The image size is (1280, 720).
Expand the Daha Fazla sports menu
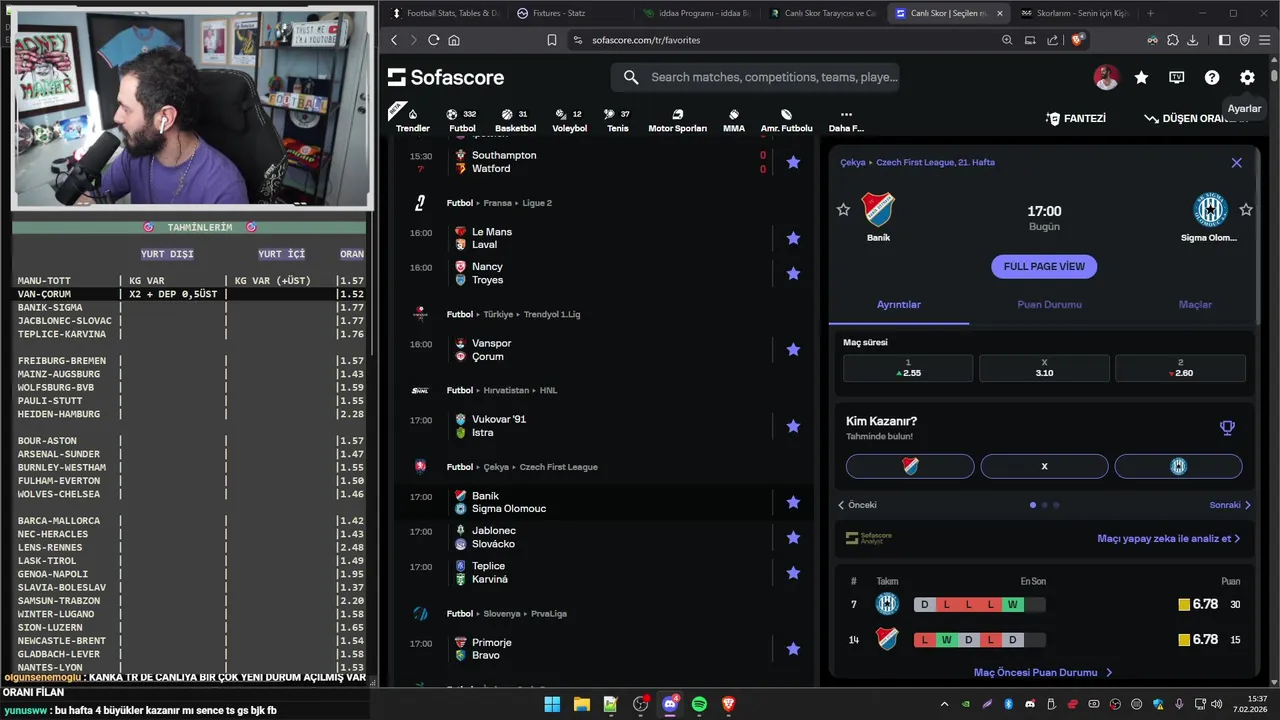click(x=846, y=121)
